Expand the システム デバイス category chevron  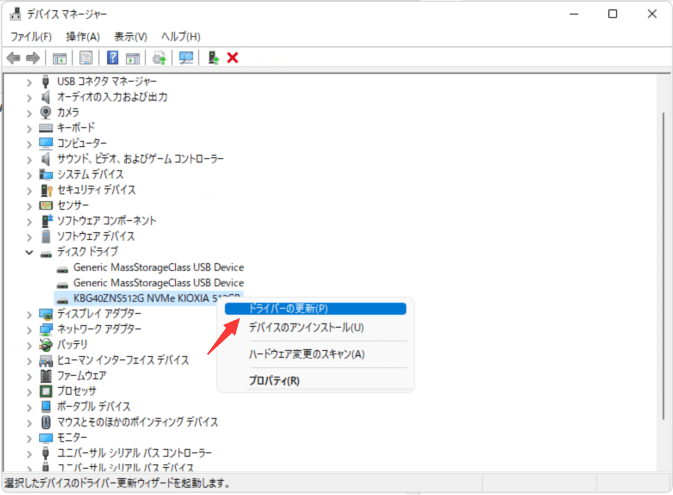tap(29, 175)
